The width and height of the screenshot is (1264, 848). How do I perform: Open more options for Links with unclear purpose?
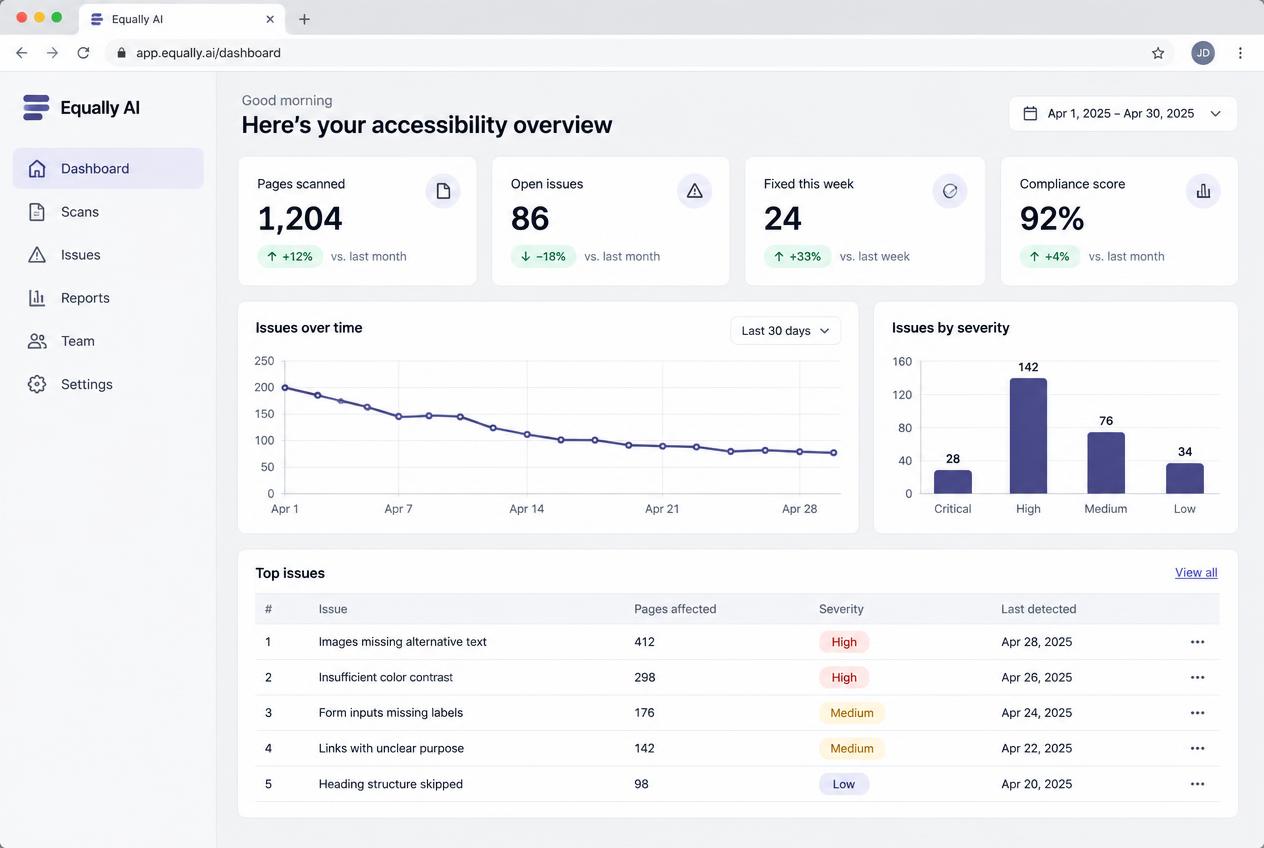tap(1197, 748)
